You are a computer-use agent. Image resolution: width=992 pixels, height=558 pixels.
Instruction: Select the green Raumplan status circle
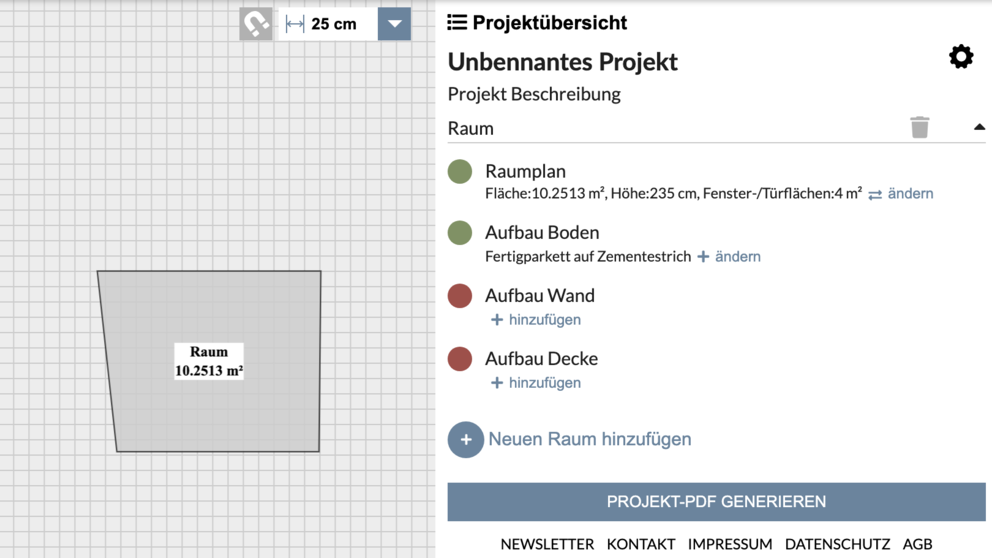[x=460, y=171]
